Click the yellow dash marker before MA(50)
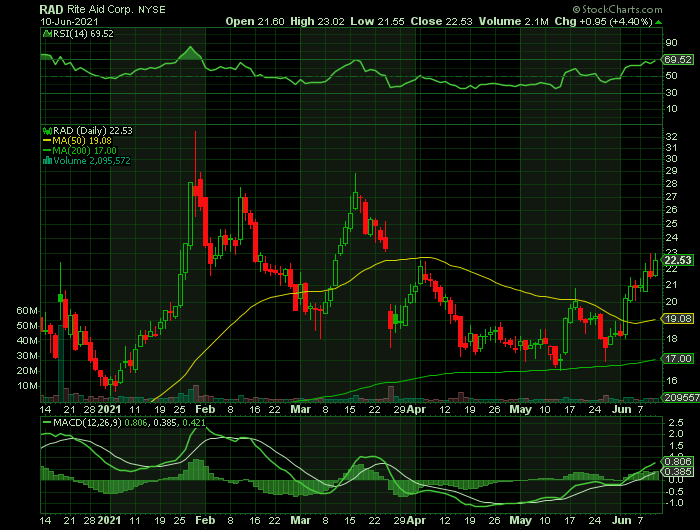Screen dimensions: 700x530 [47, 141]
